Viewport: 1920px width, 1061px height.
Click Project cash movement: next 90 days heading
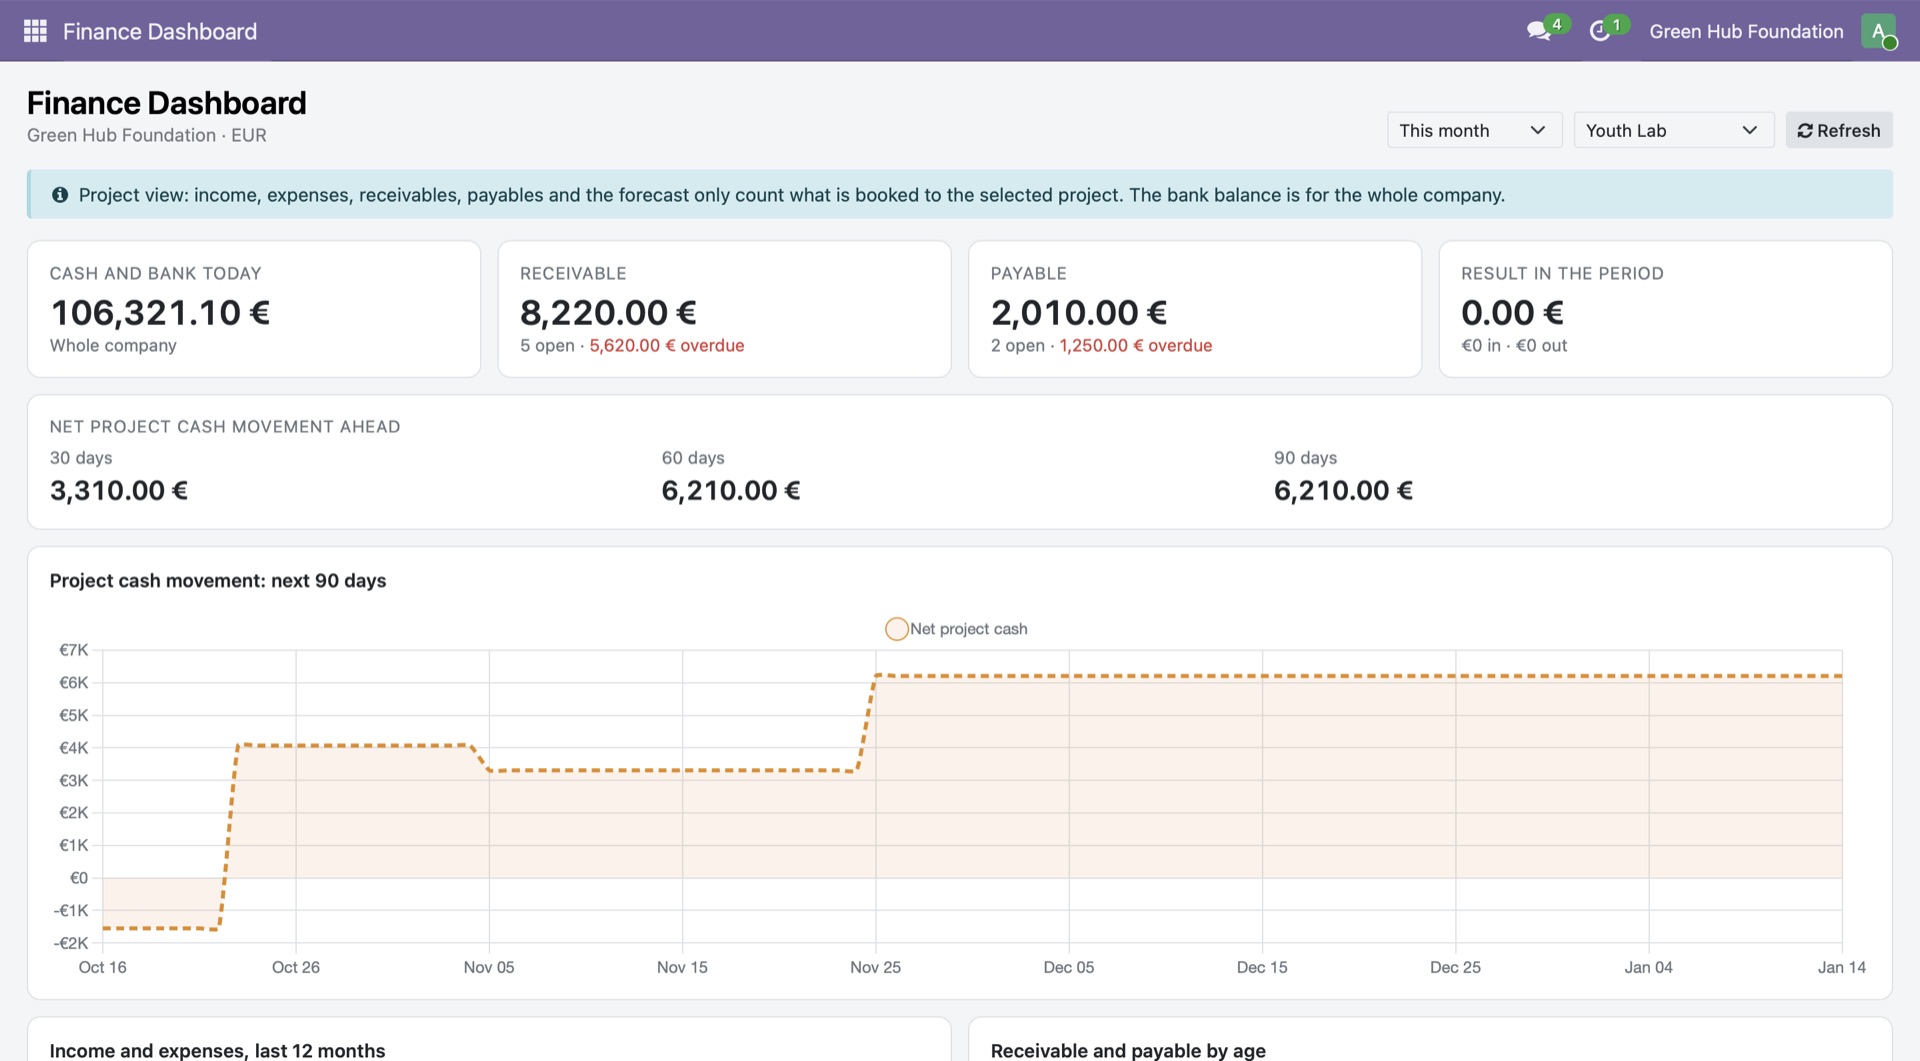pyautogui.click(x=218, y=581)
